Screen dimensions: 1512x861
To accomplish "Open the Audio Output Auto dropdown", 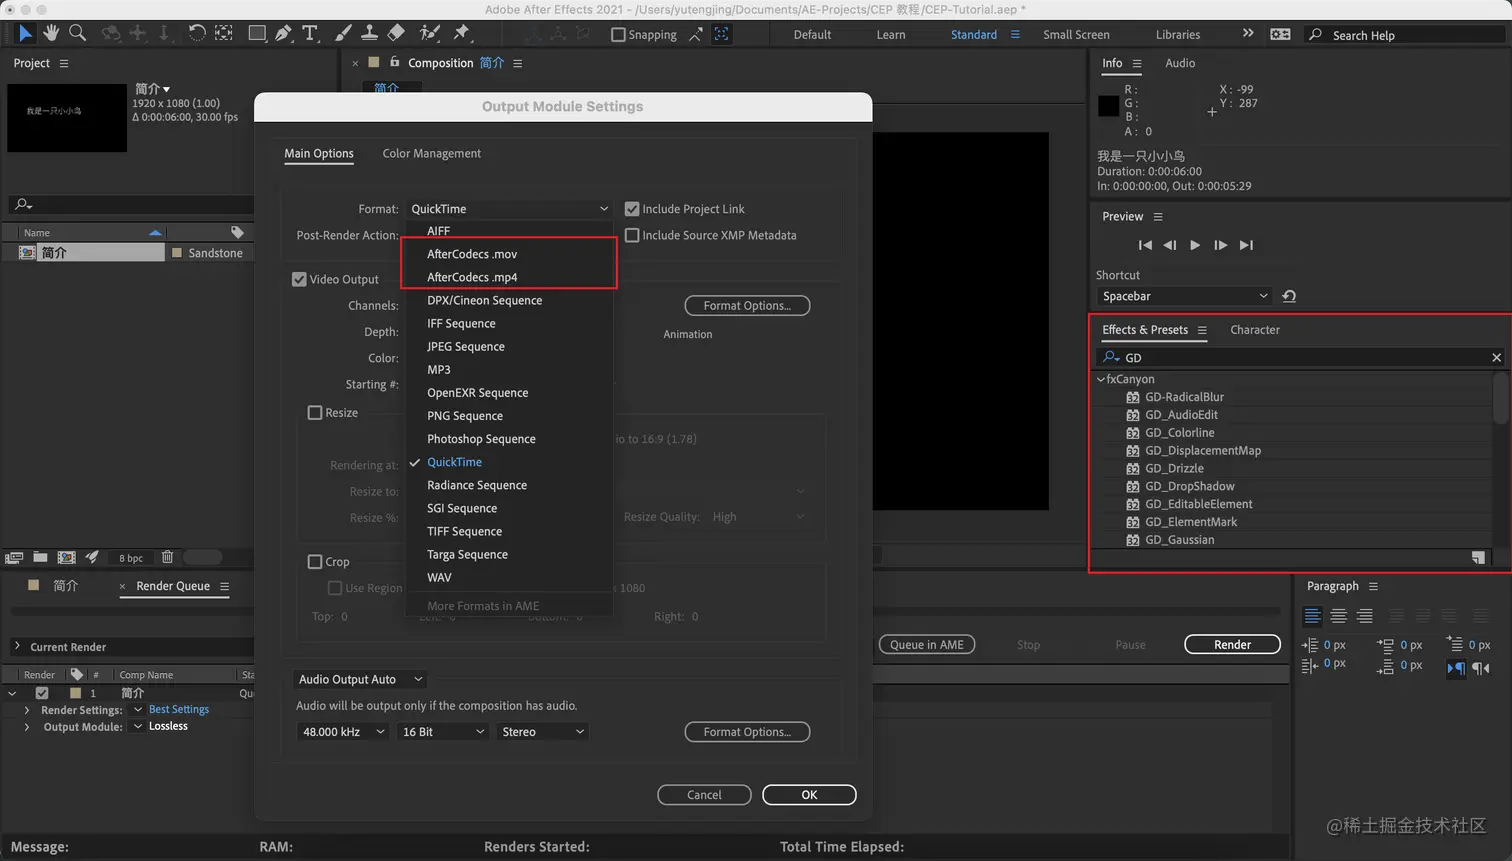I will pos(361,679).
